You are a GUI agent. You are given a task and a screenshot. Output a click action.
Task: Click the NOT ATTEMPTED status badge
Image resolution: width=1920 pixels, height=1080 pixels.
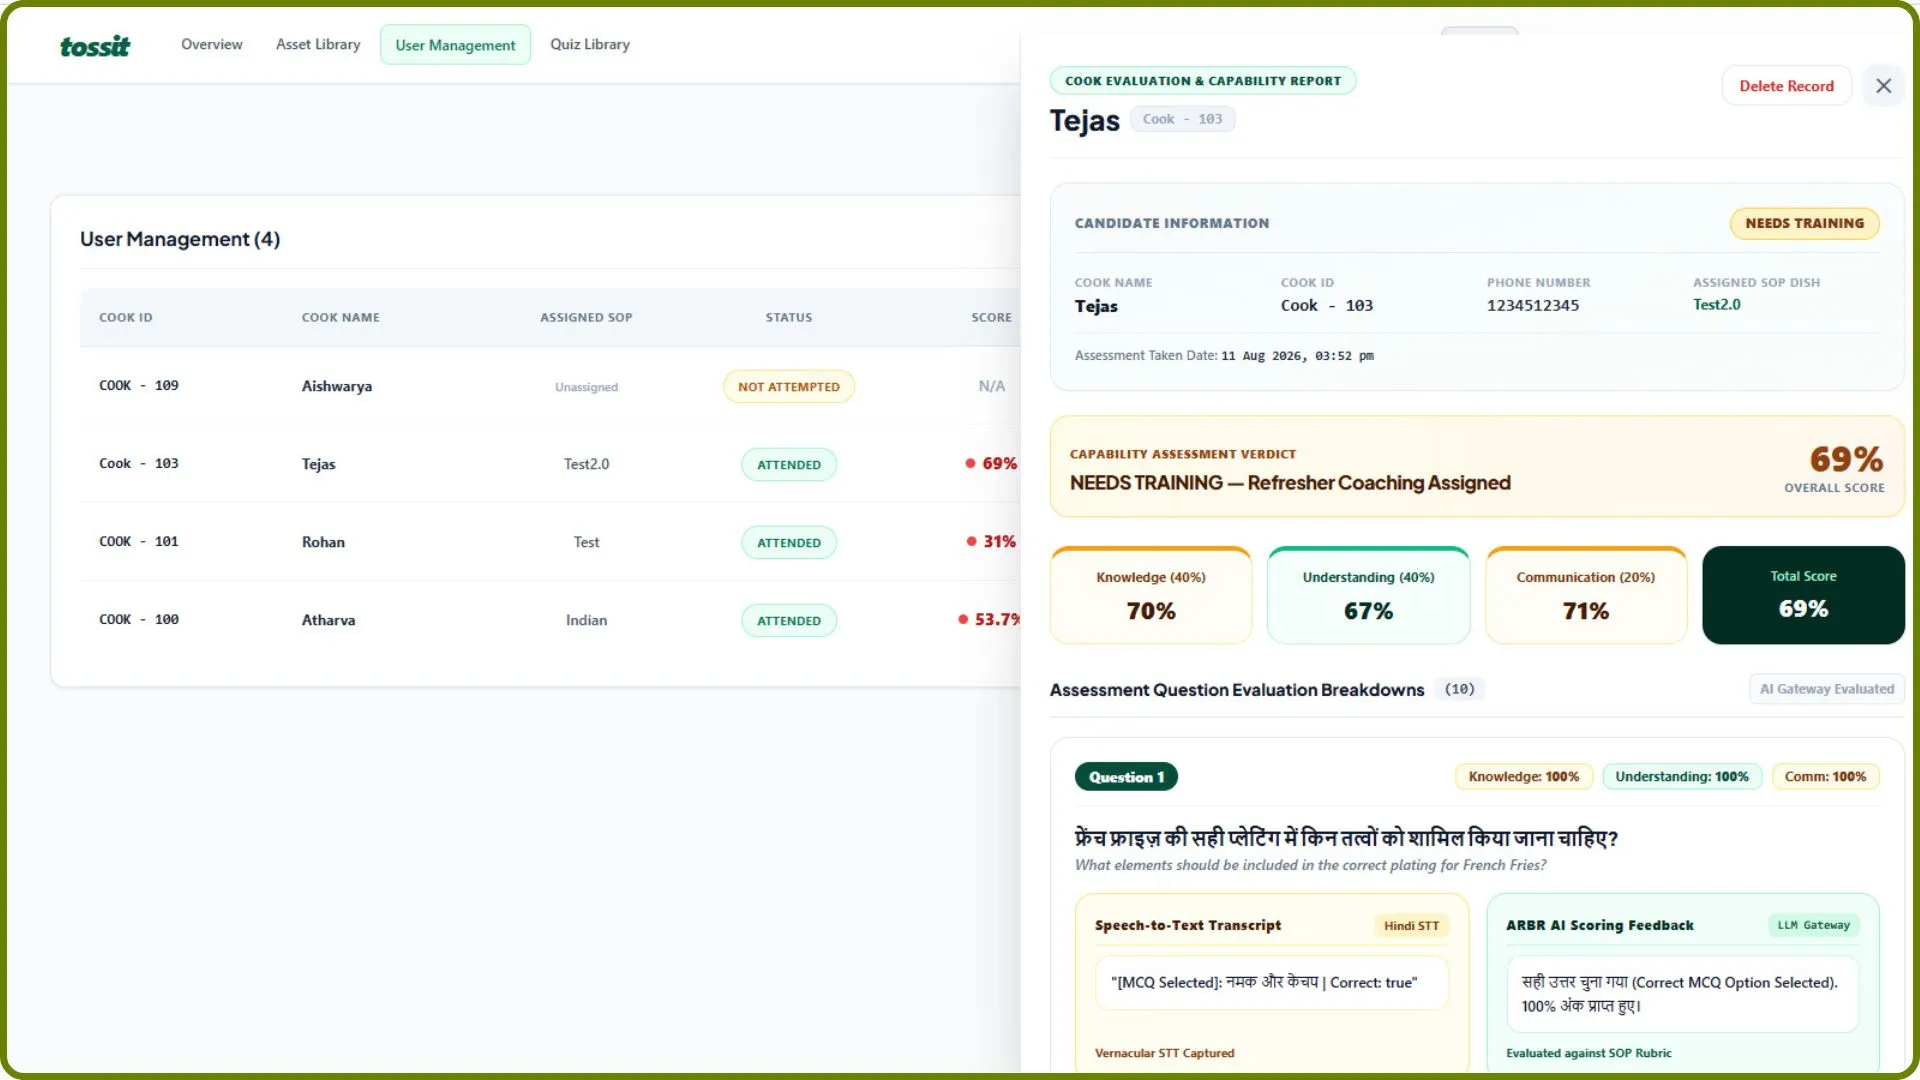[789, 387]
